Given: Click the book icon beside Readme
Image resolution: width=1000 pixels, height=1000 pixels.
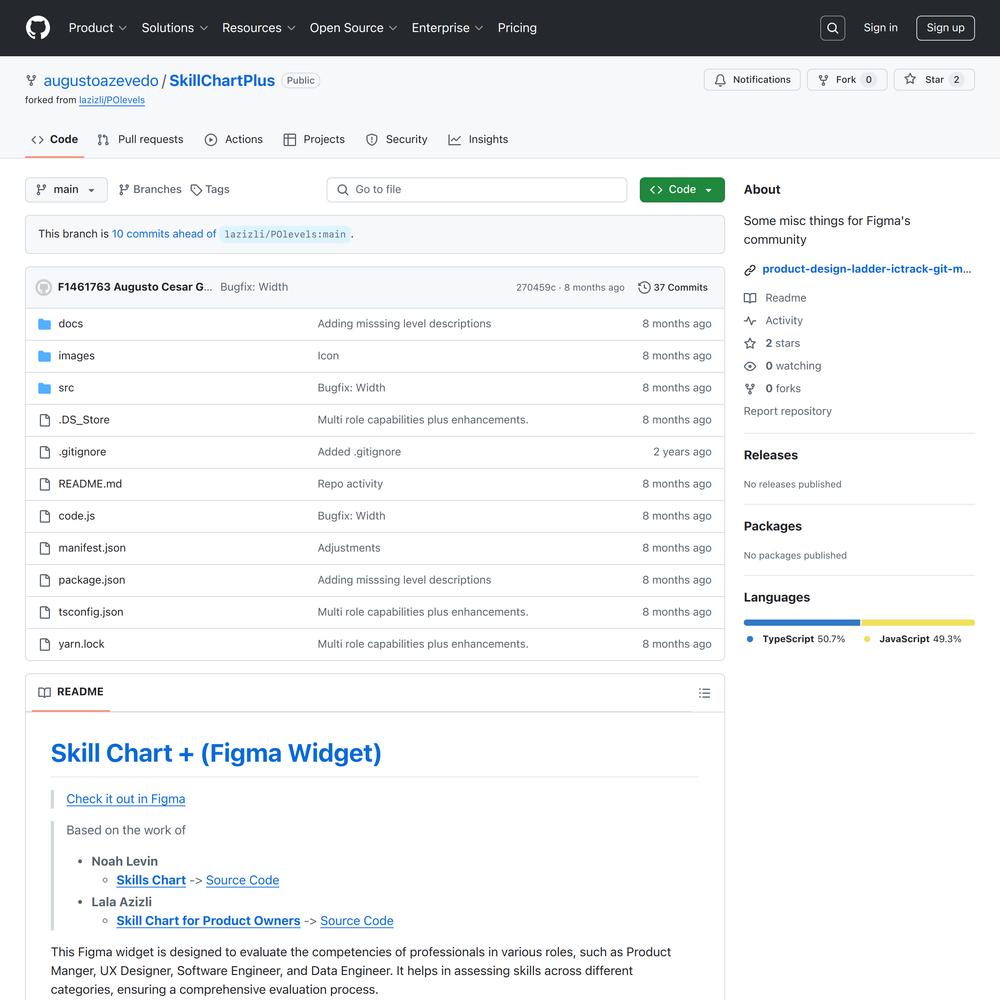Looking at the screenshot, I should [750, 298].
